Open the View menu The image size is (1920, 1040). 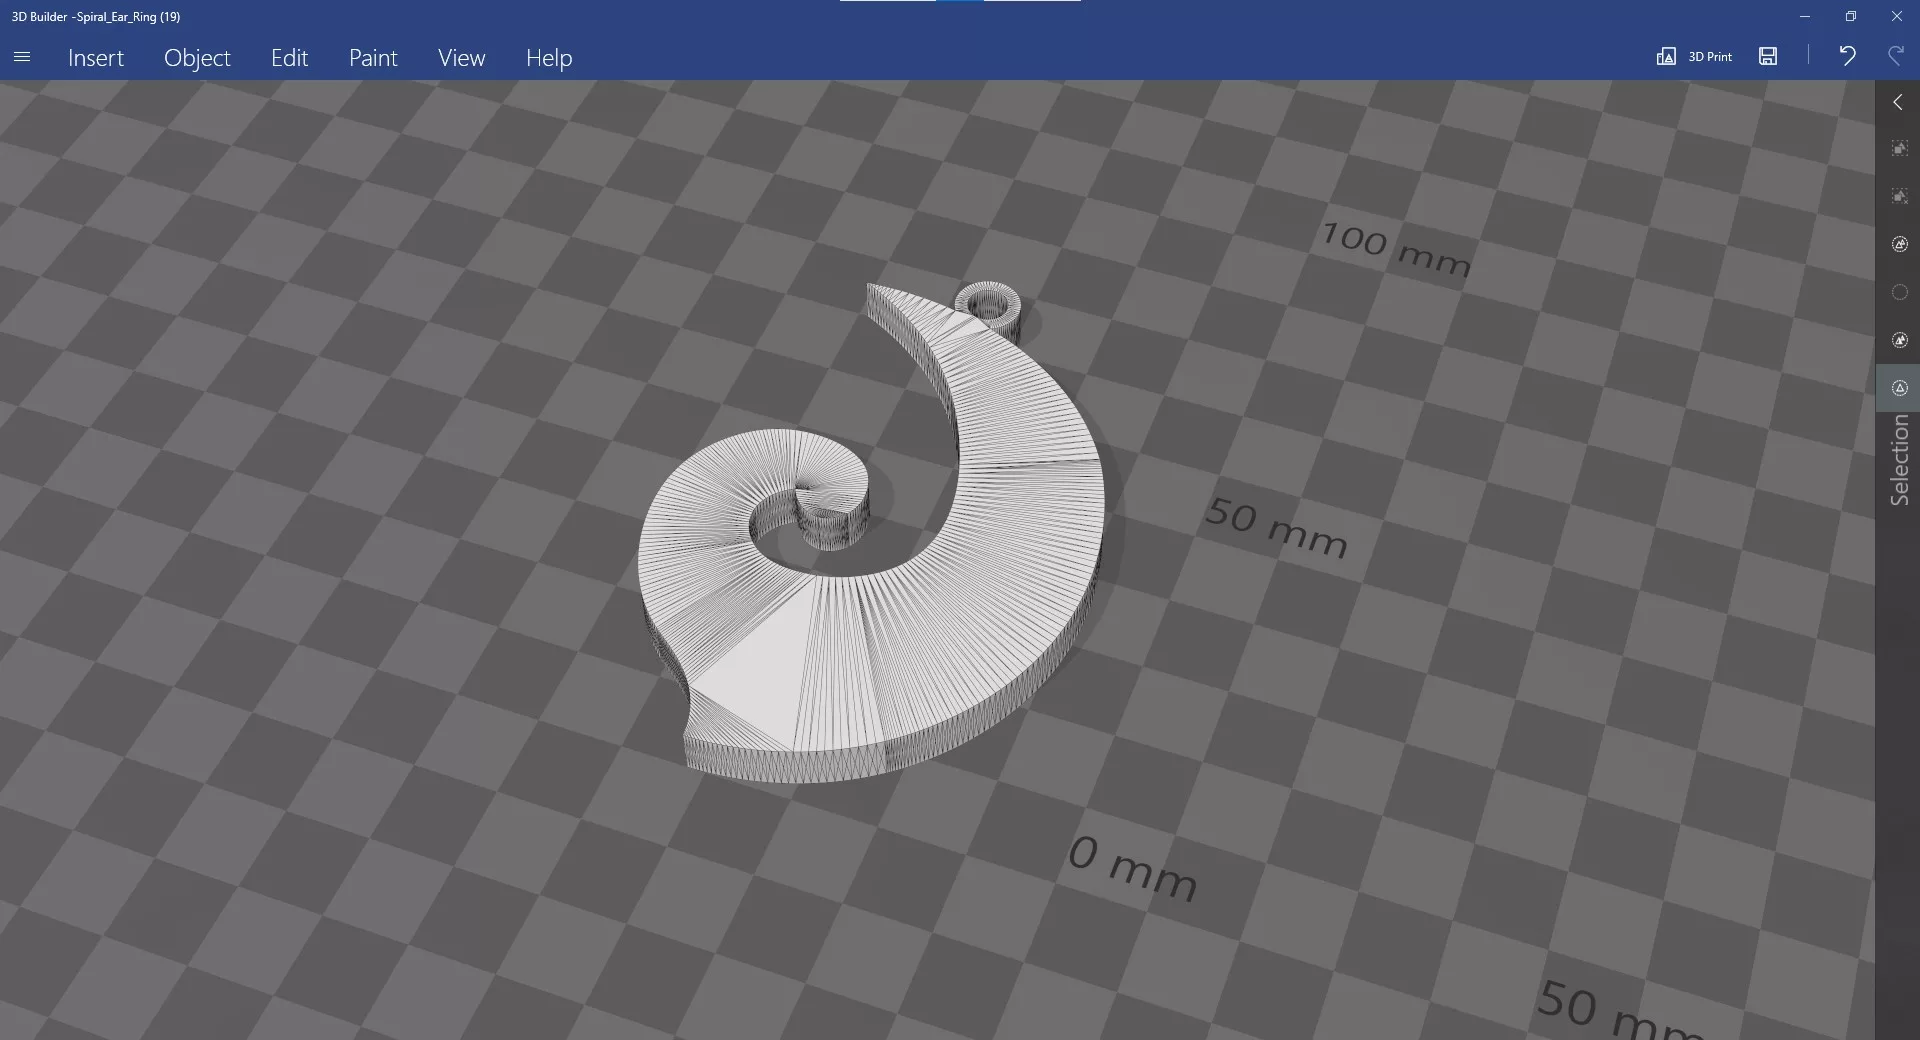pyautogui.click(x=461, y=58)
